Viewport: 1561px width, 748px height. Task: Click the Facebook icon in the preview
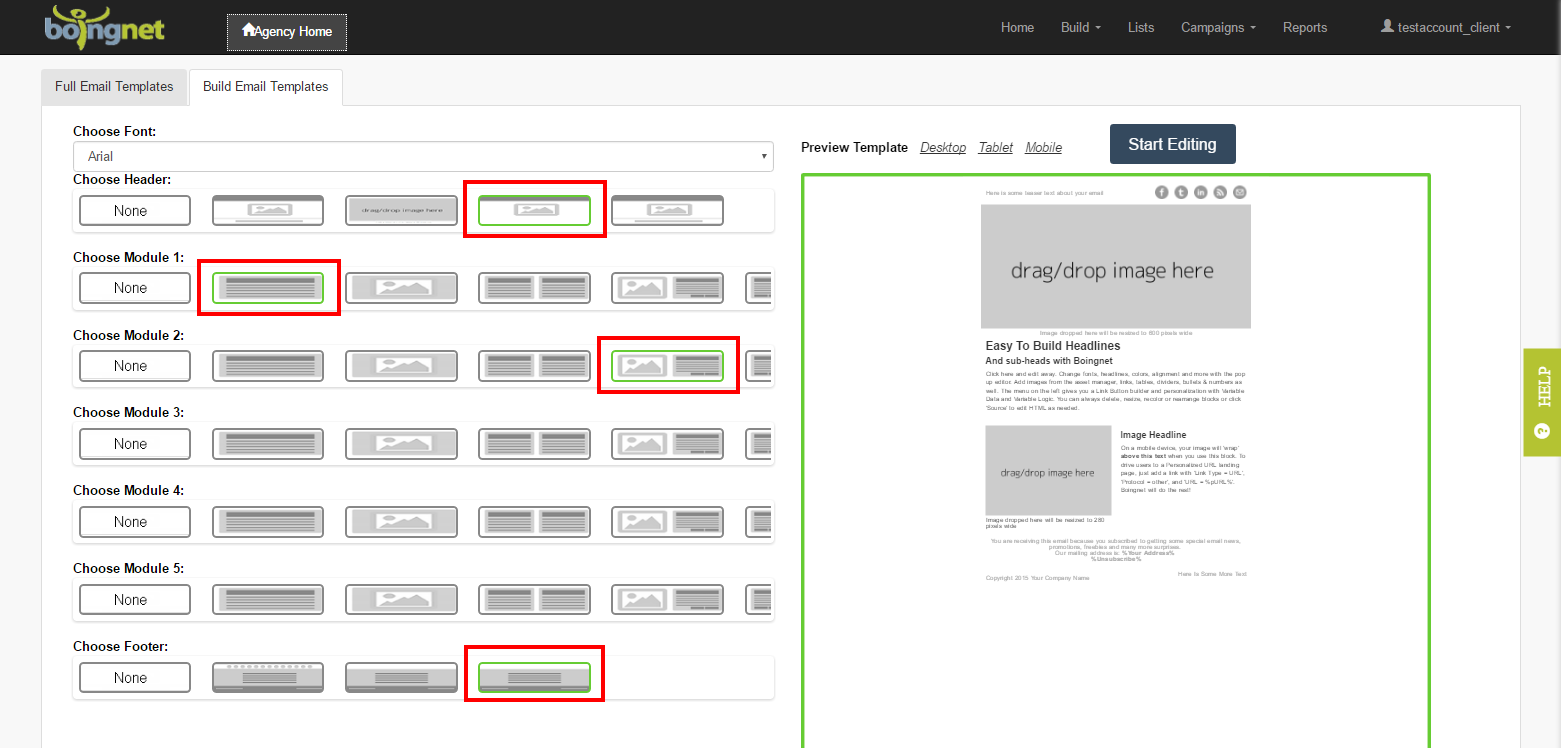point(1162,193)
